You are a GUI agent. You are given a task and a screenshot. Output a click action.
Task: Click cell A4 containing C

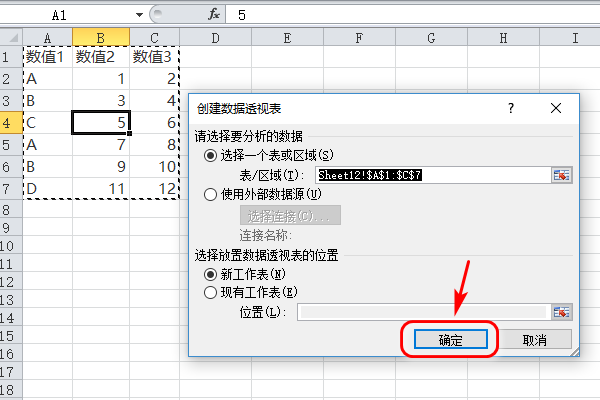[x=47, y=123]
